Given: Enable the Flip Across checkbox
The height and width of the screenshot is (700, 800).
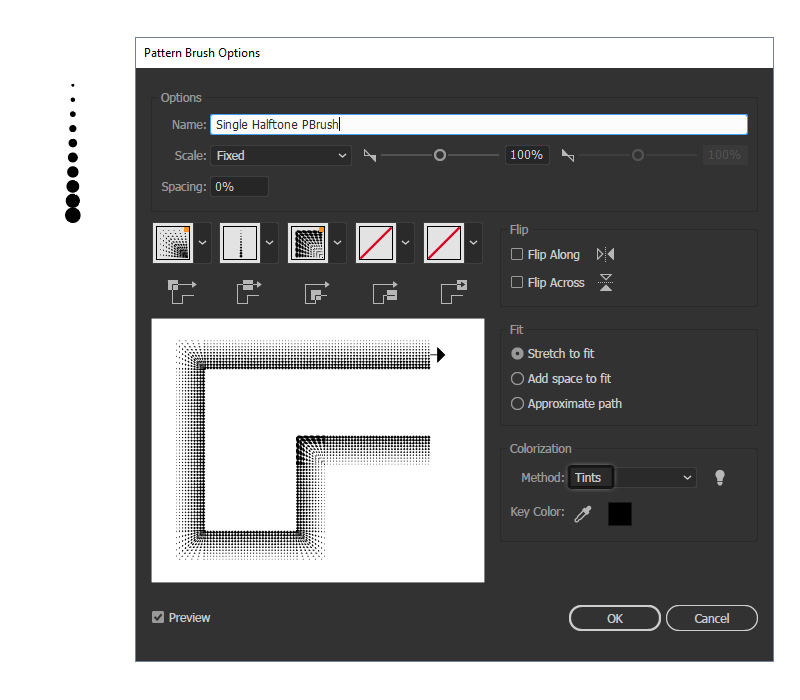Looking at the screenshot, I should tap(517, 283).
